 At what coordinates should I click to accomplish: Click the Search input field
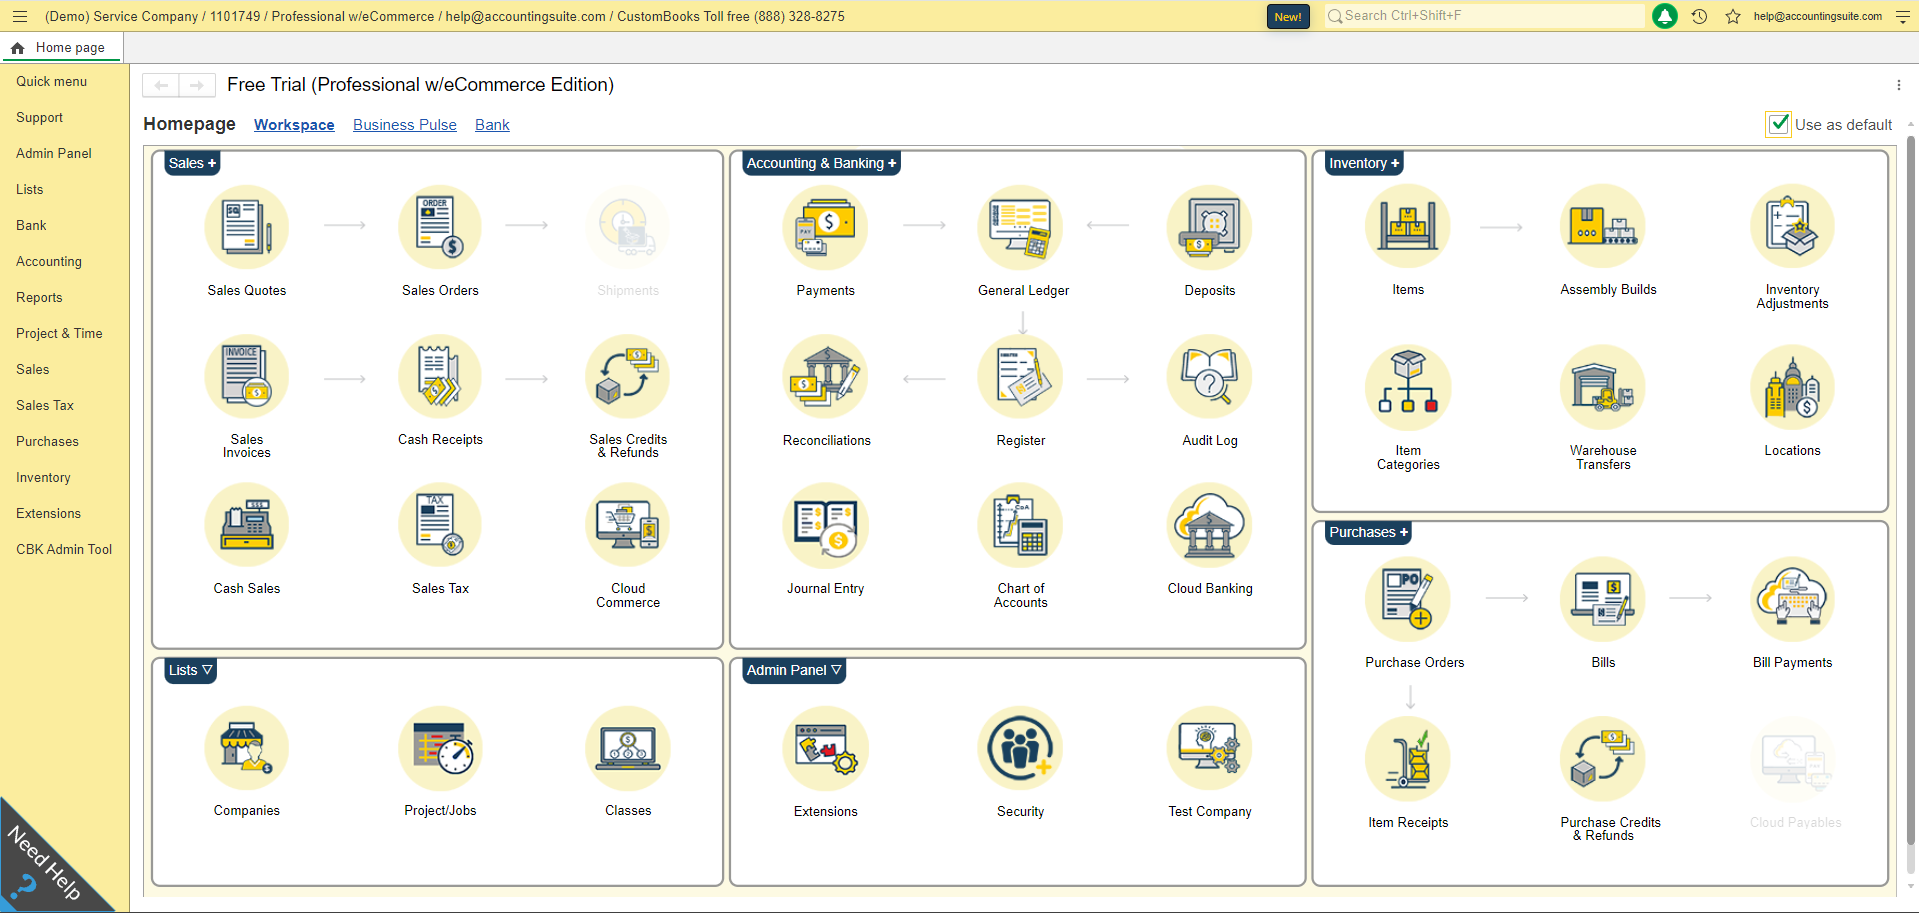[1484, 16]
